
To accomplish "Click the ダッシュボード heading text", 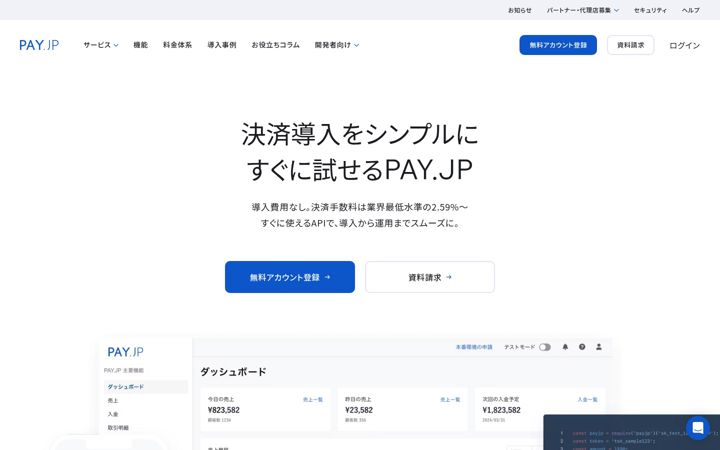I will [233, 372].
